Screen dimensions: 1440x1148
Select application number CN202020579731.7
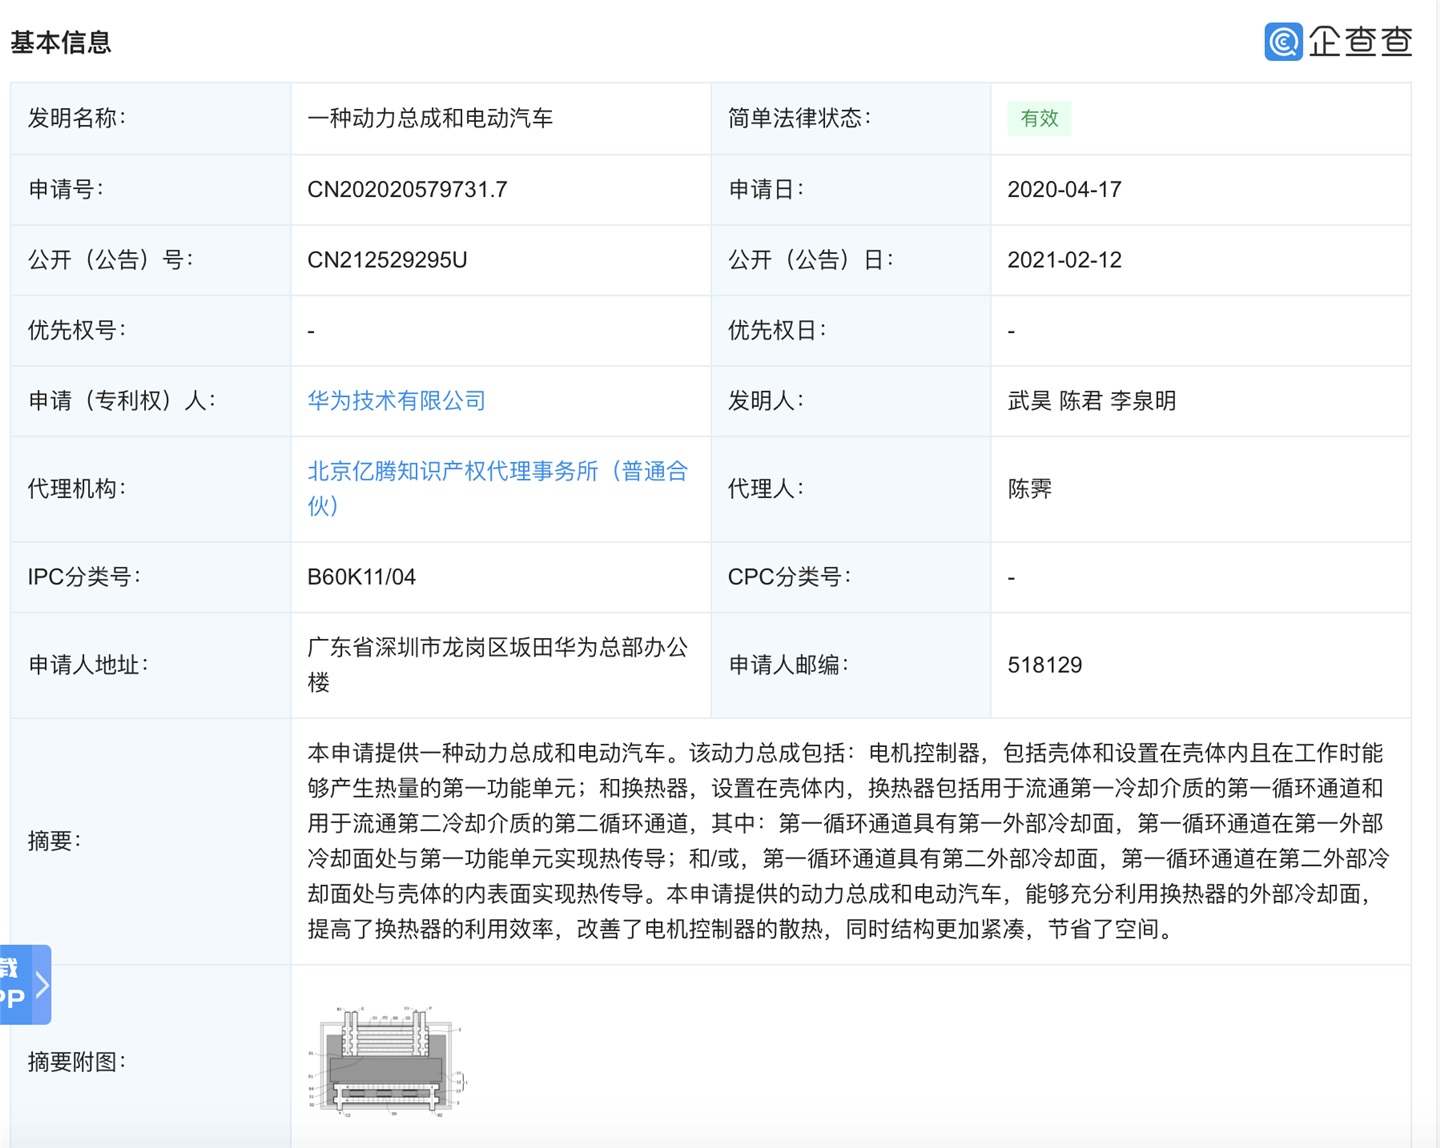(x=407, y=189)
